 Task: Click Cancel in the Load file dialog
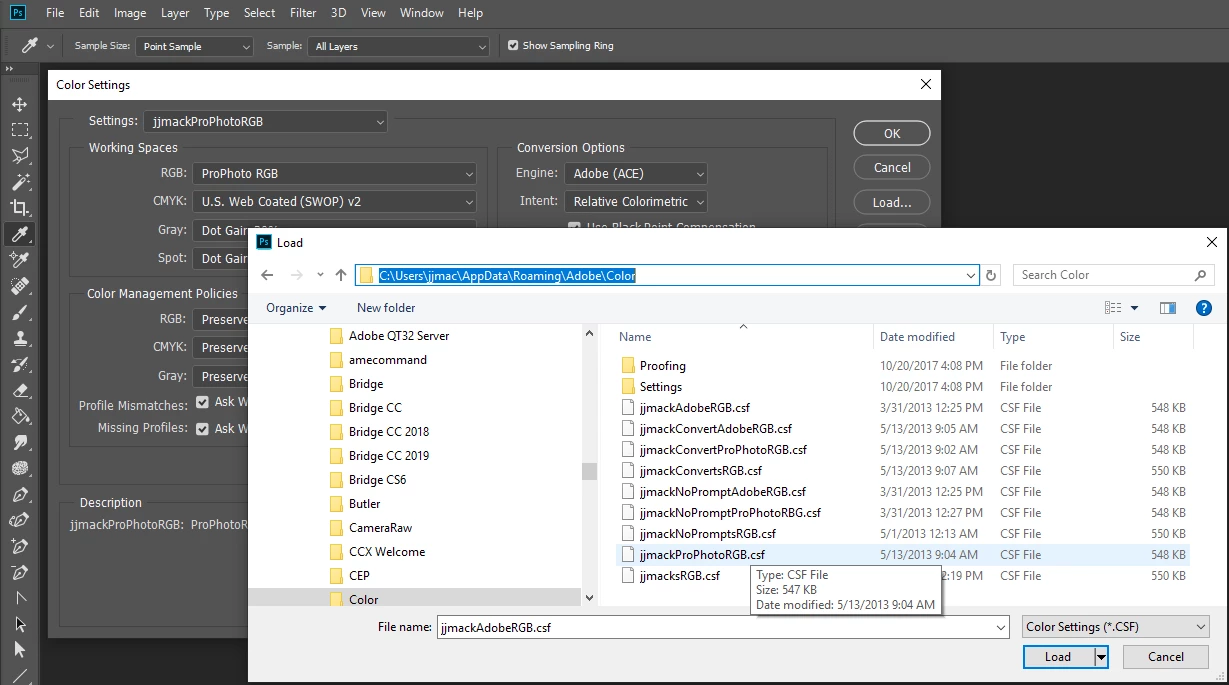[x=1166, y=657]
